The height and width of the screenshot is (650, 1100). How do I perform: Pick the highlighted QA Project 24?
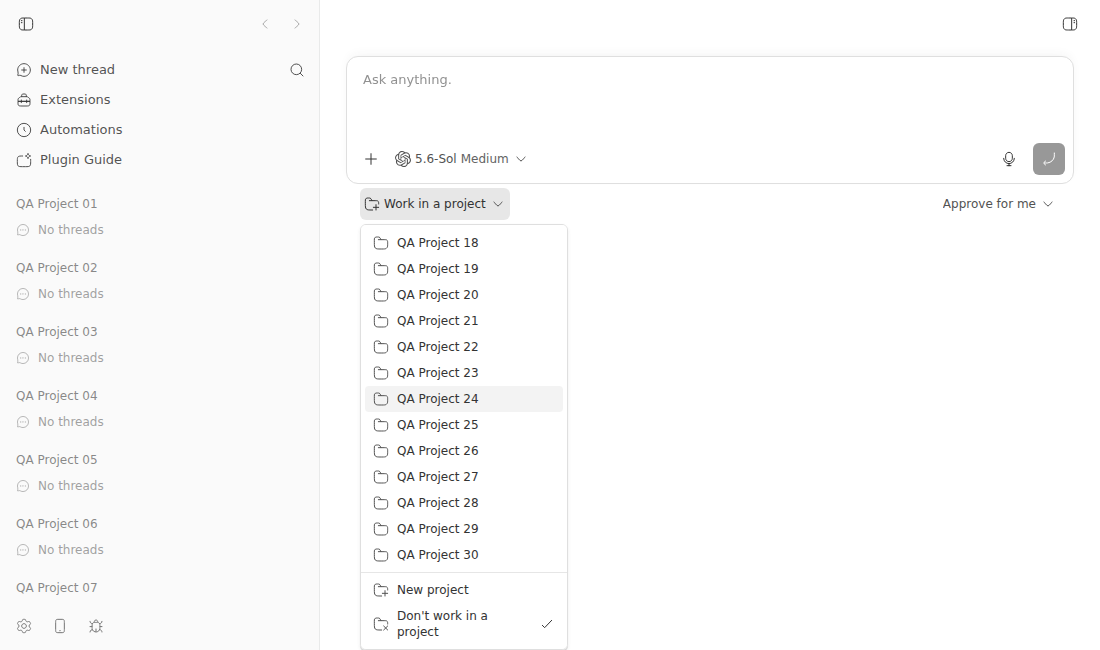[464, 398]
